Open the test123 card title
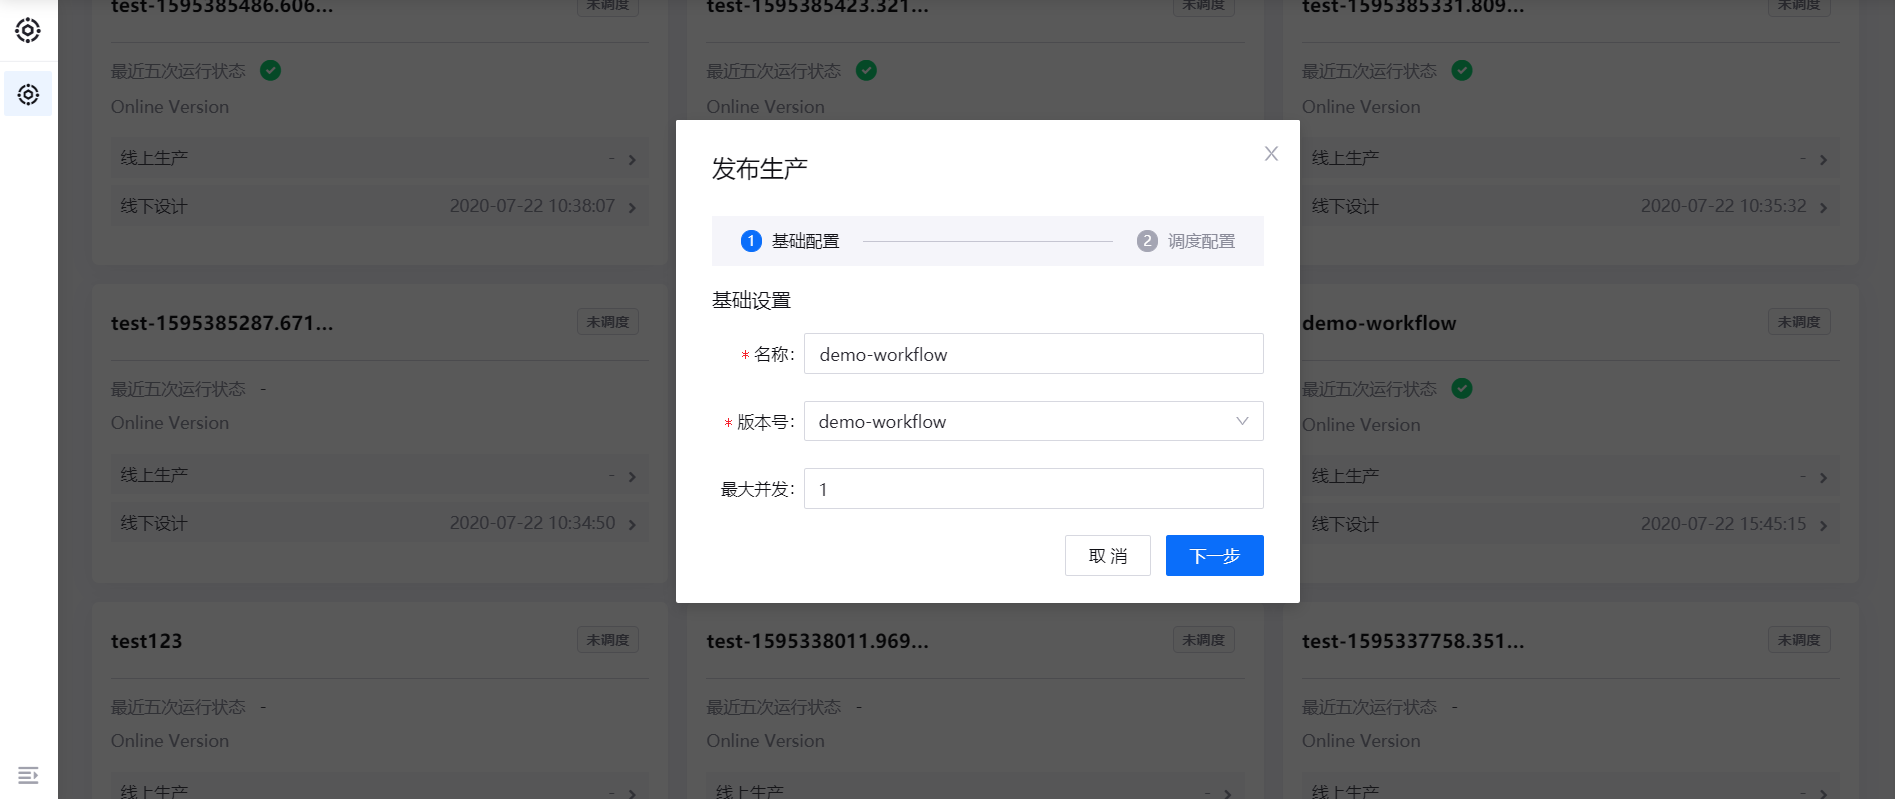The width and height of the screenshot is (1895, 799). (x=146, y=641)
